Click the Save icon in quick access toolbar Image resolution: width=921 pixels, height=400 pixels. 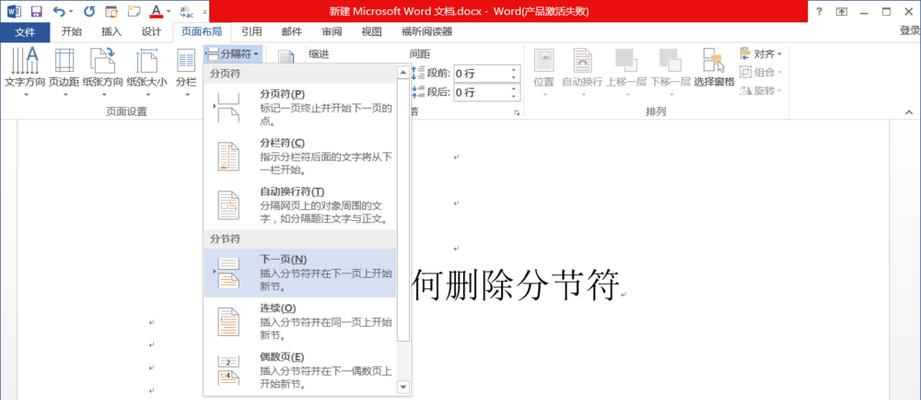[x=36, y=11]
